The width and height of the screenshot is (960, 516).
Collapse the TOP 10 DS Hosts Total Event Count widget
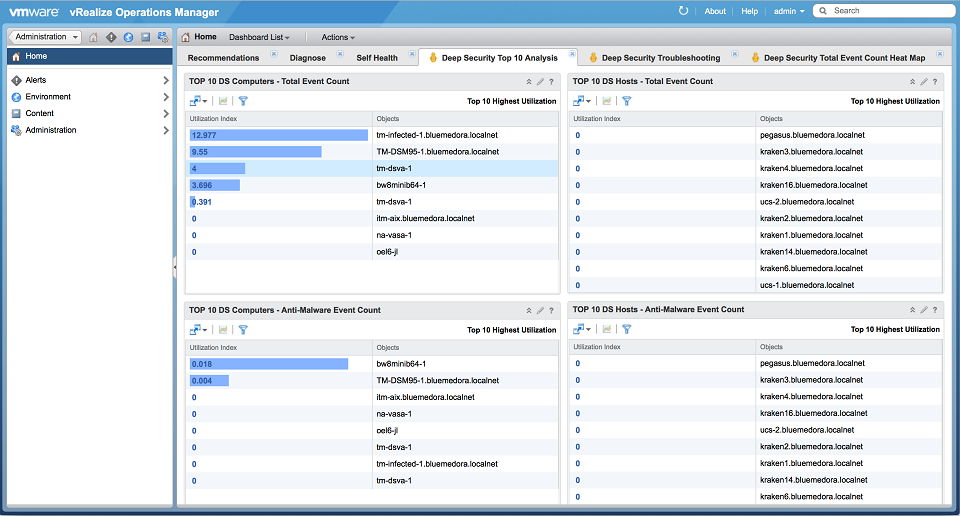point(912,82)
